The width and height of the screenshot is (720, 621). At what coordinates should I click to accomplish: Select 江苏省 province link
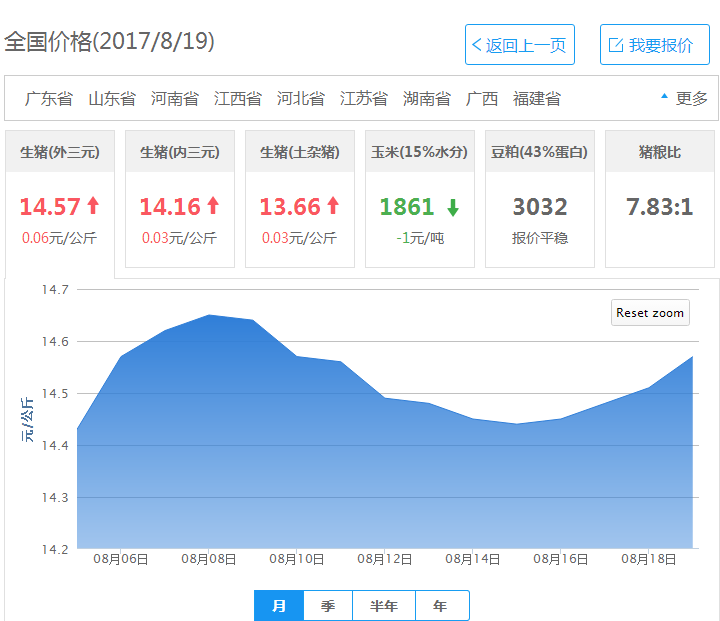pyautogui.click(x=364, y=98)
